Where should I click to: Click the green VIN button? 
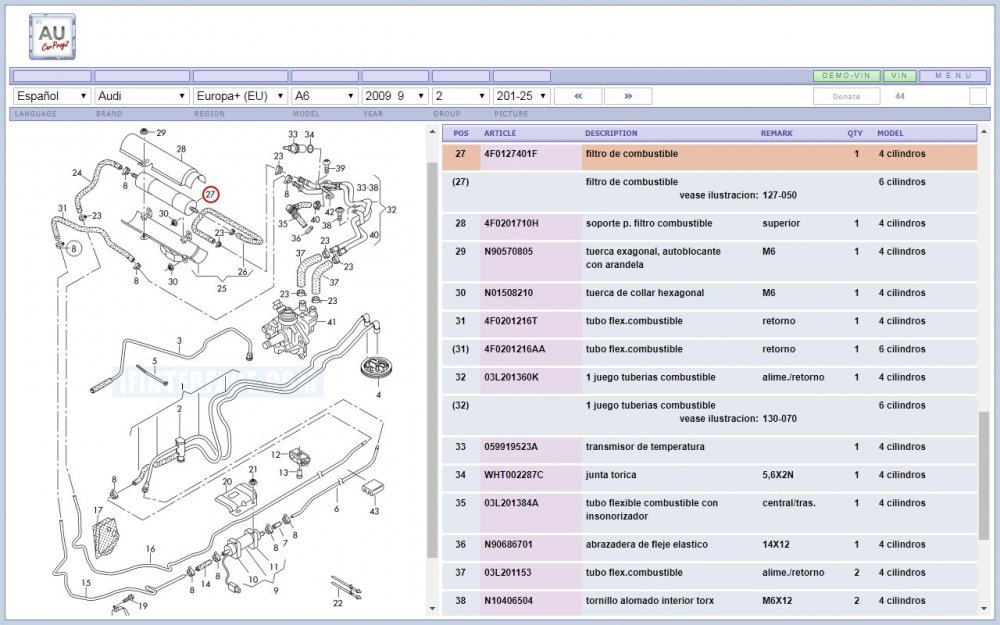899,76
